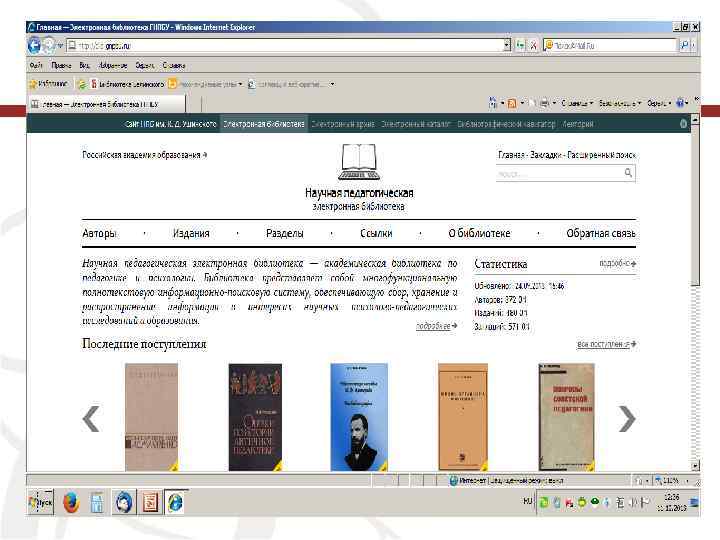Open the Ссылки section link
The height and width of the screenshot is (540, 720).
[376, 233]
